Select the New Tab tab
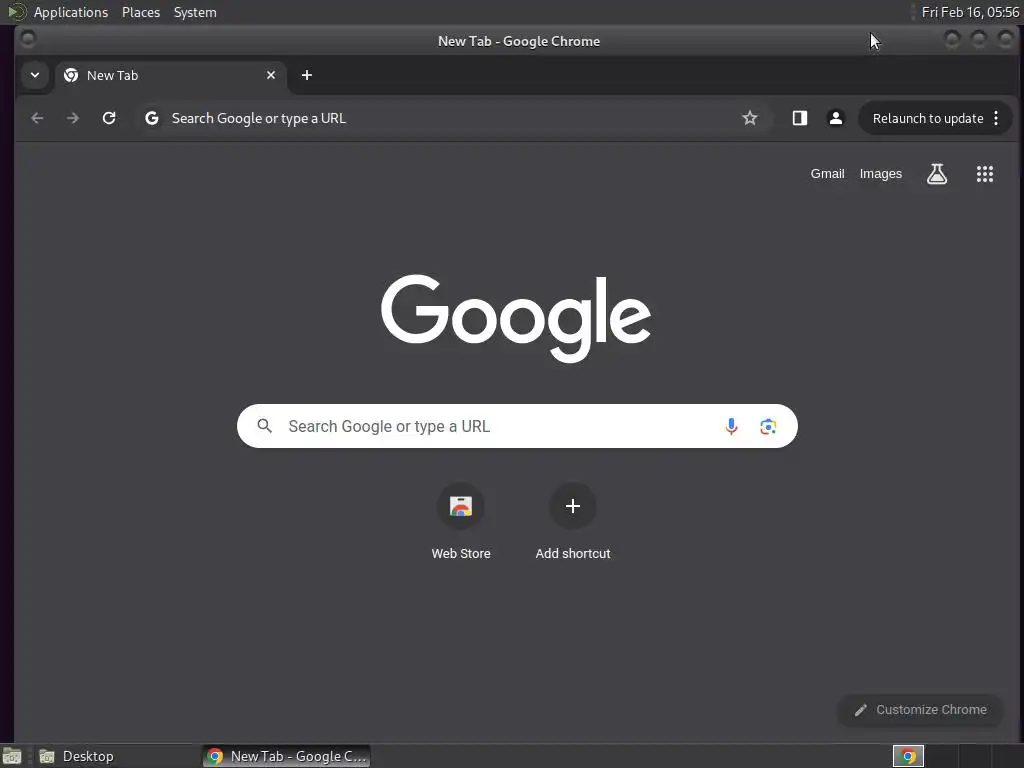Viewport: 1024px width, 768px height. 170,75
